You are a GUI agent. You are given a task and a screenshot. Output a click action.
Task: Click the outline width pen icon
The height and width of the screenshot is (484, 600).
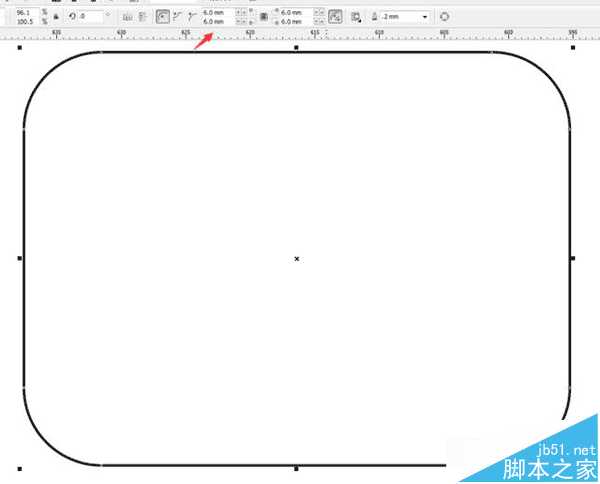coord(375,17)
